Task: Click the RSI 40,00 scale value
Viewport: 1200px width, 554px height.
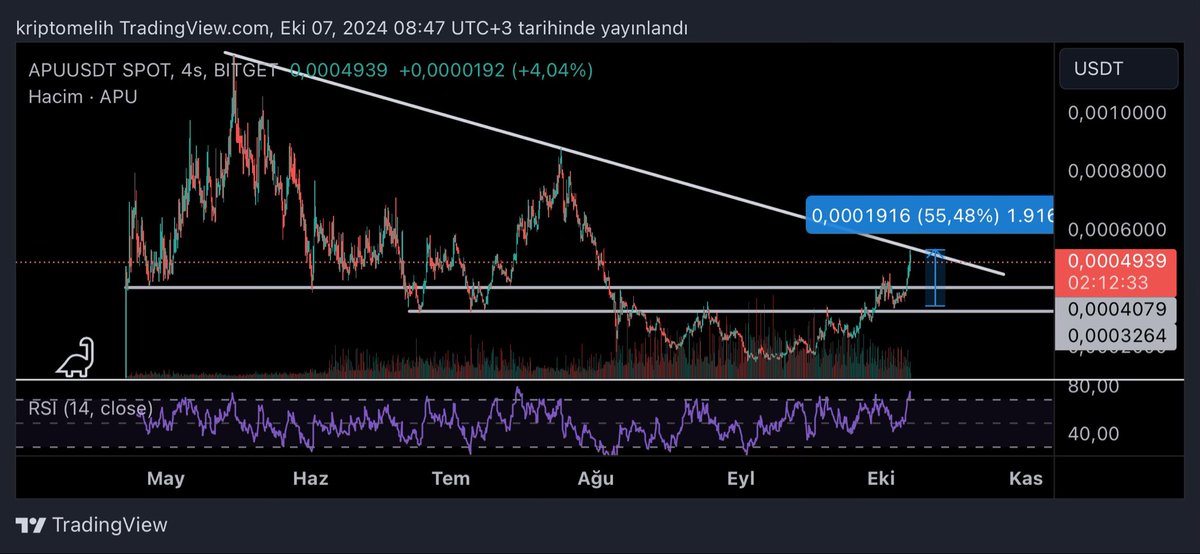Action: 1095,434
